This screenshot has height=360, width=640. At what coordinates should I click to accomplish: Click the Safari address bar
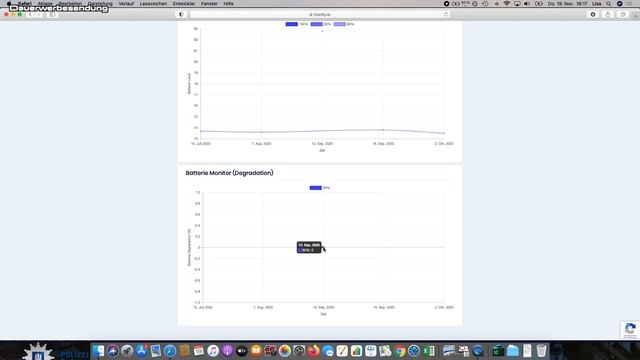[x=320, y=14]
